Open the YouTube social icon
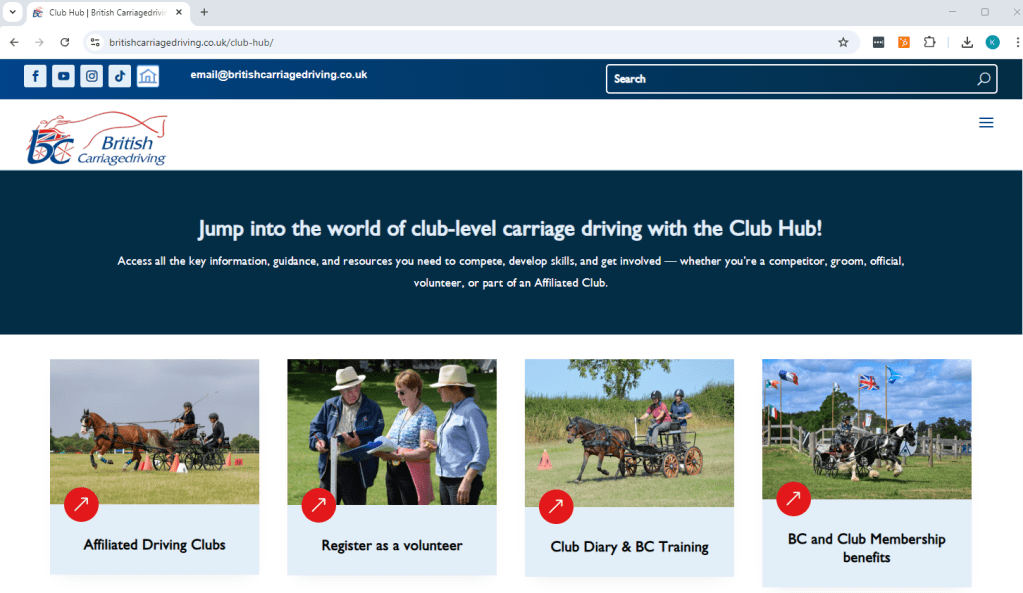Image resolution: width=1023 pixels, height=593 pixels. [x=63, y=76]
